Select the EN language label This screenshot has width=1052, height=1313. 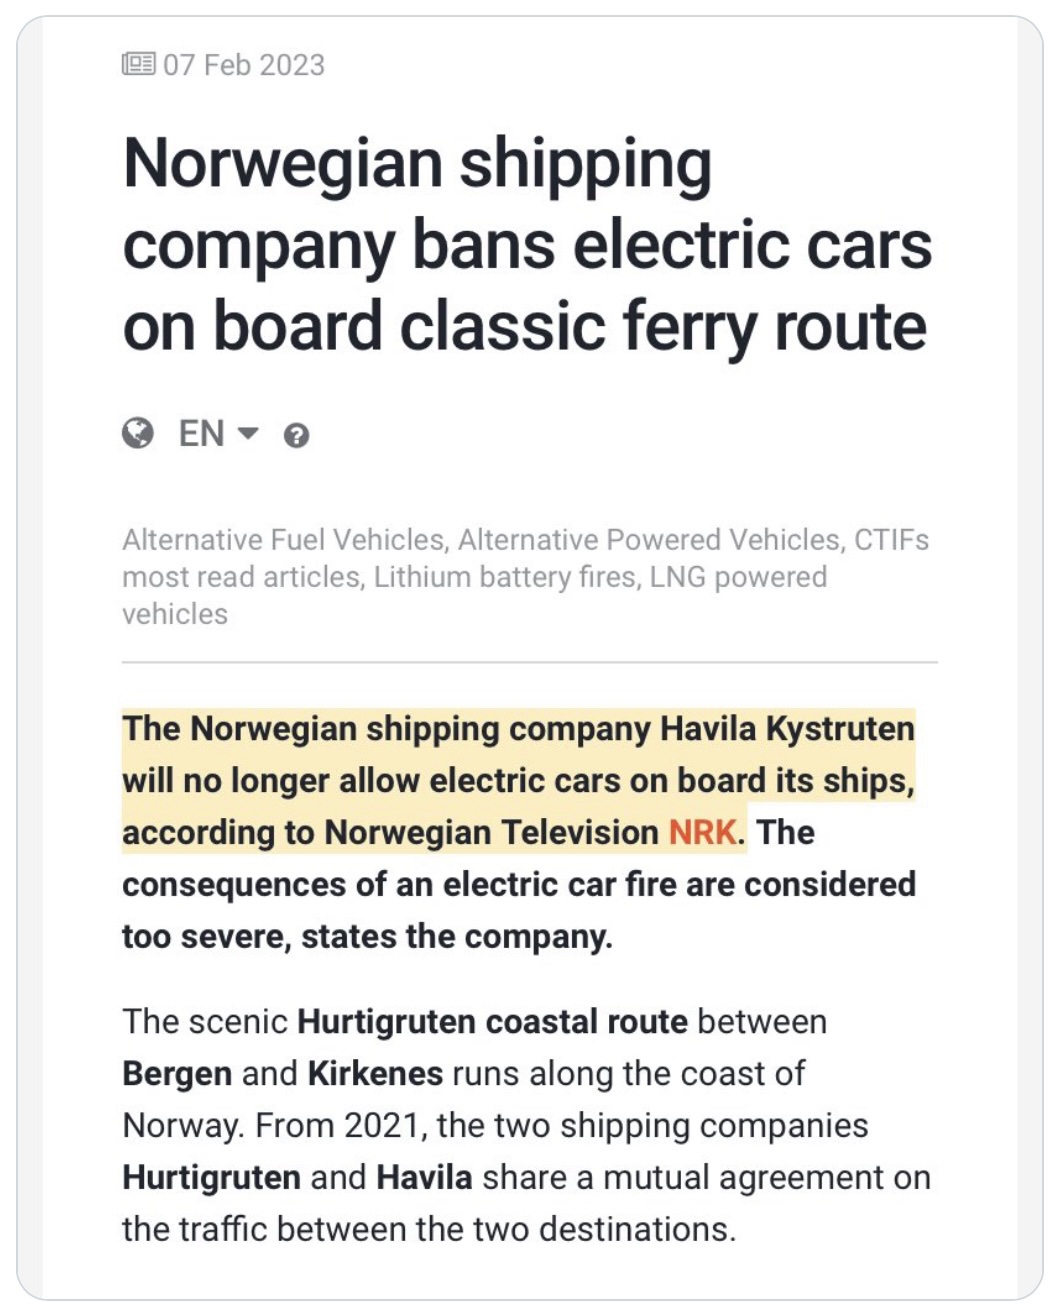pos(201,433)
